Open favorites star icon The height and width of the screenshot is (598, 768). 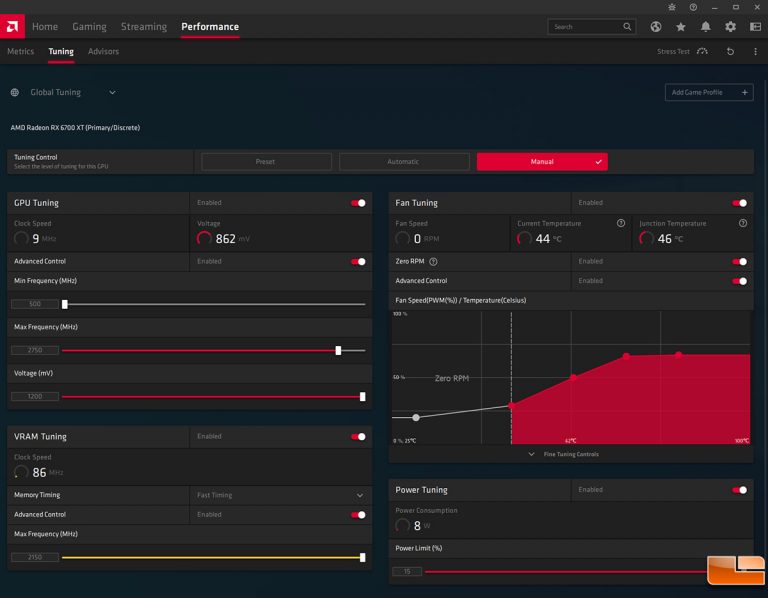click(x=681, y=27)
